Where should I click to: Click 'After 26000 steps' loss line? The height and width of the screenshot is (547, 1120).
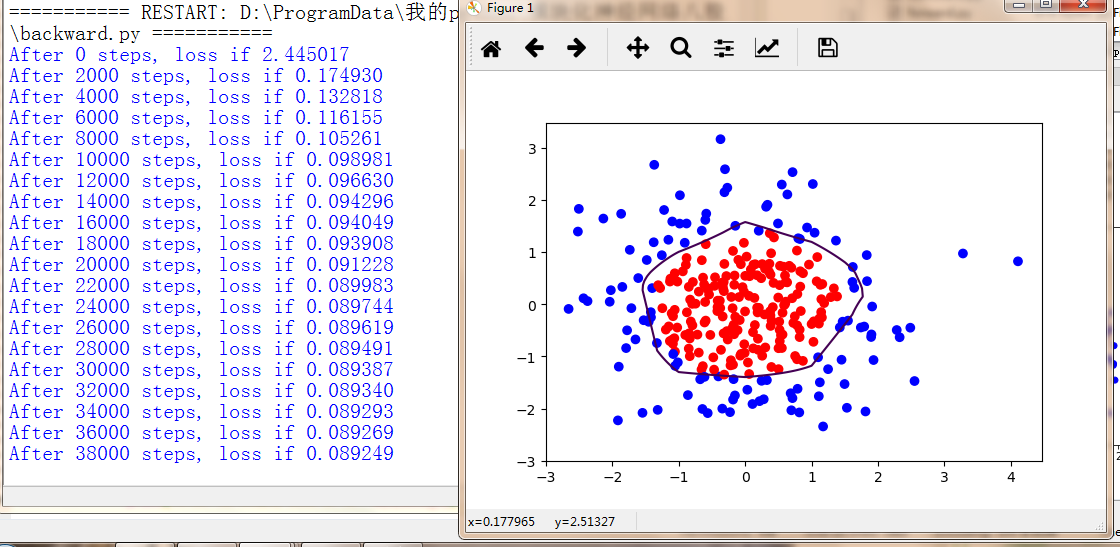point(201,328)
